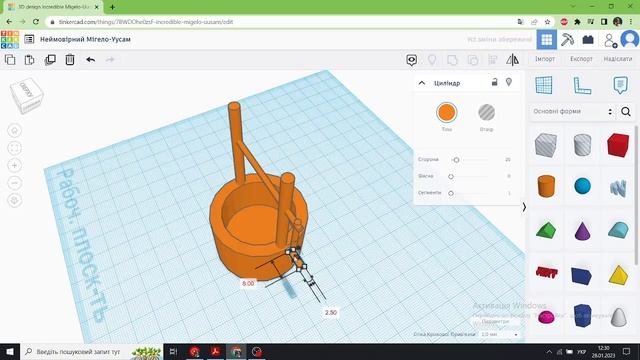
Task: Zoom in with the plus button
Action: (x=15, y=165)
